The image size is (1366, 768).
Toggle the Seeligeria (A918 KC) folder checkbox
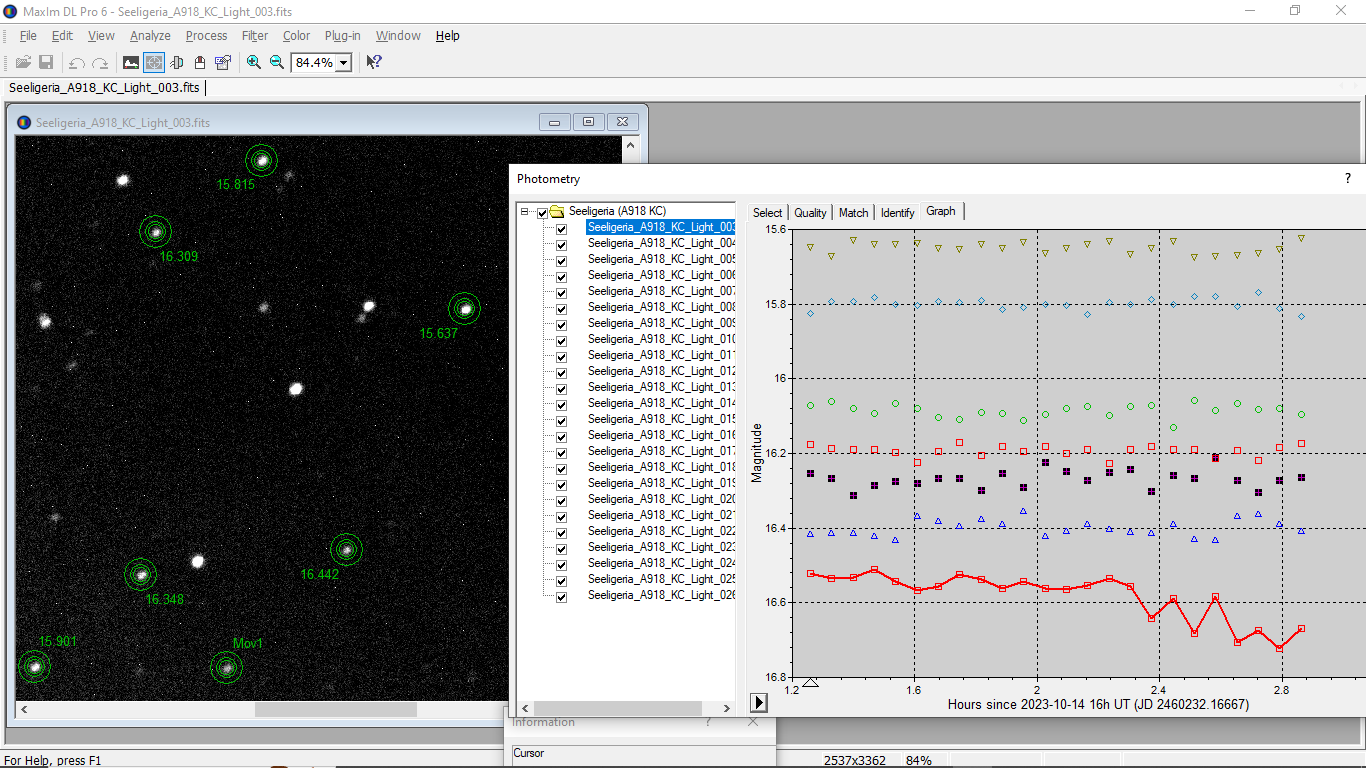pyautogui.click(x=542, y=212)
